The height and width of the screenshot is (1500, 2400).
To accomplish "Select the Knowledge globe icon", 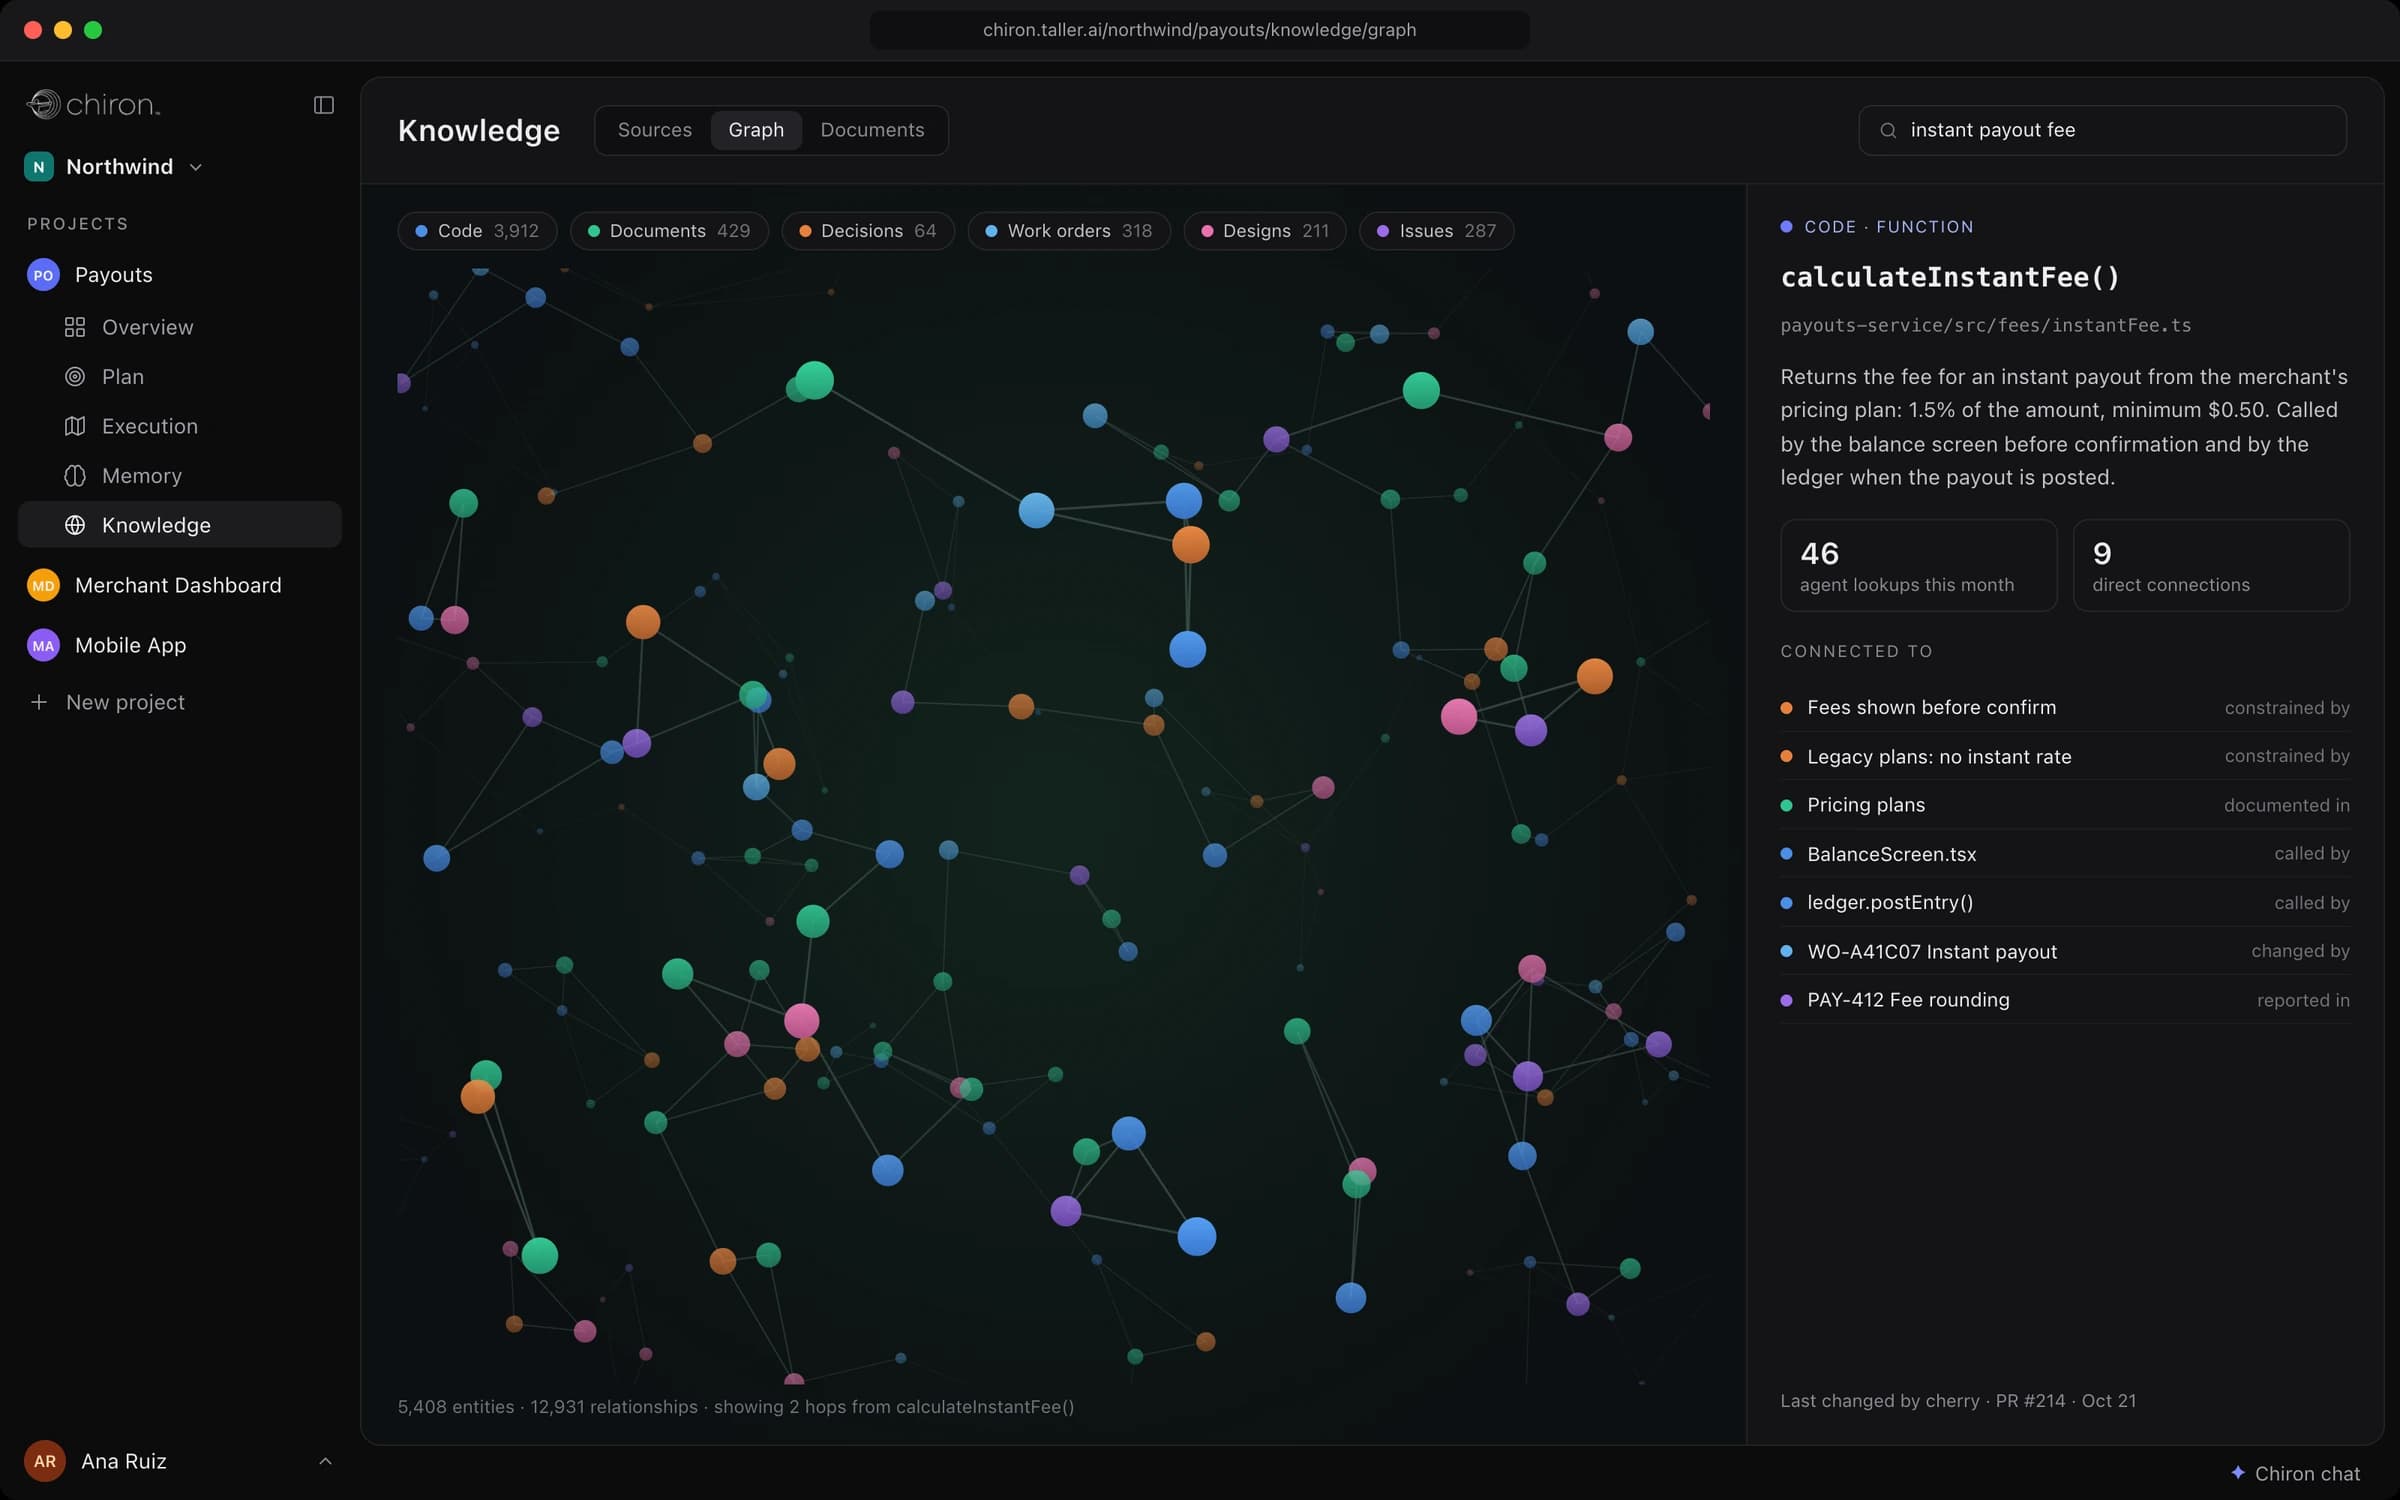I will (75, 525).
